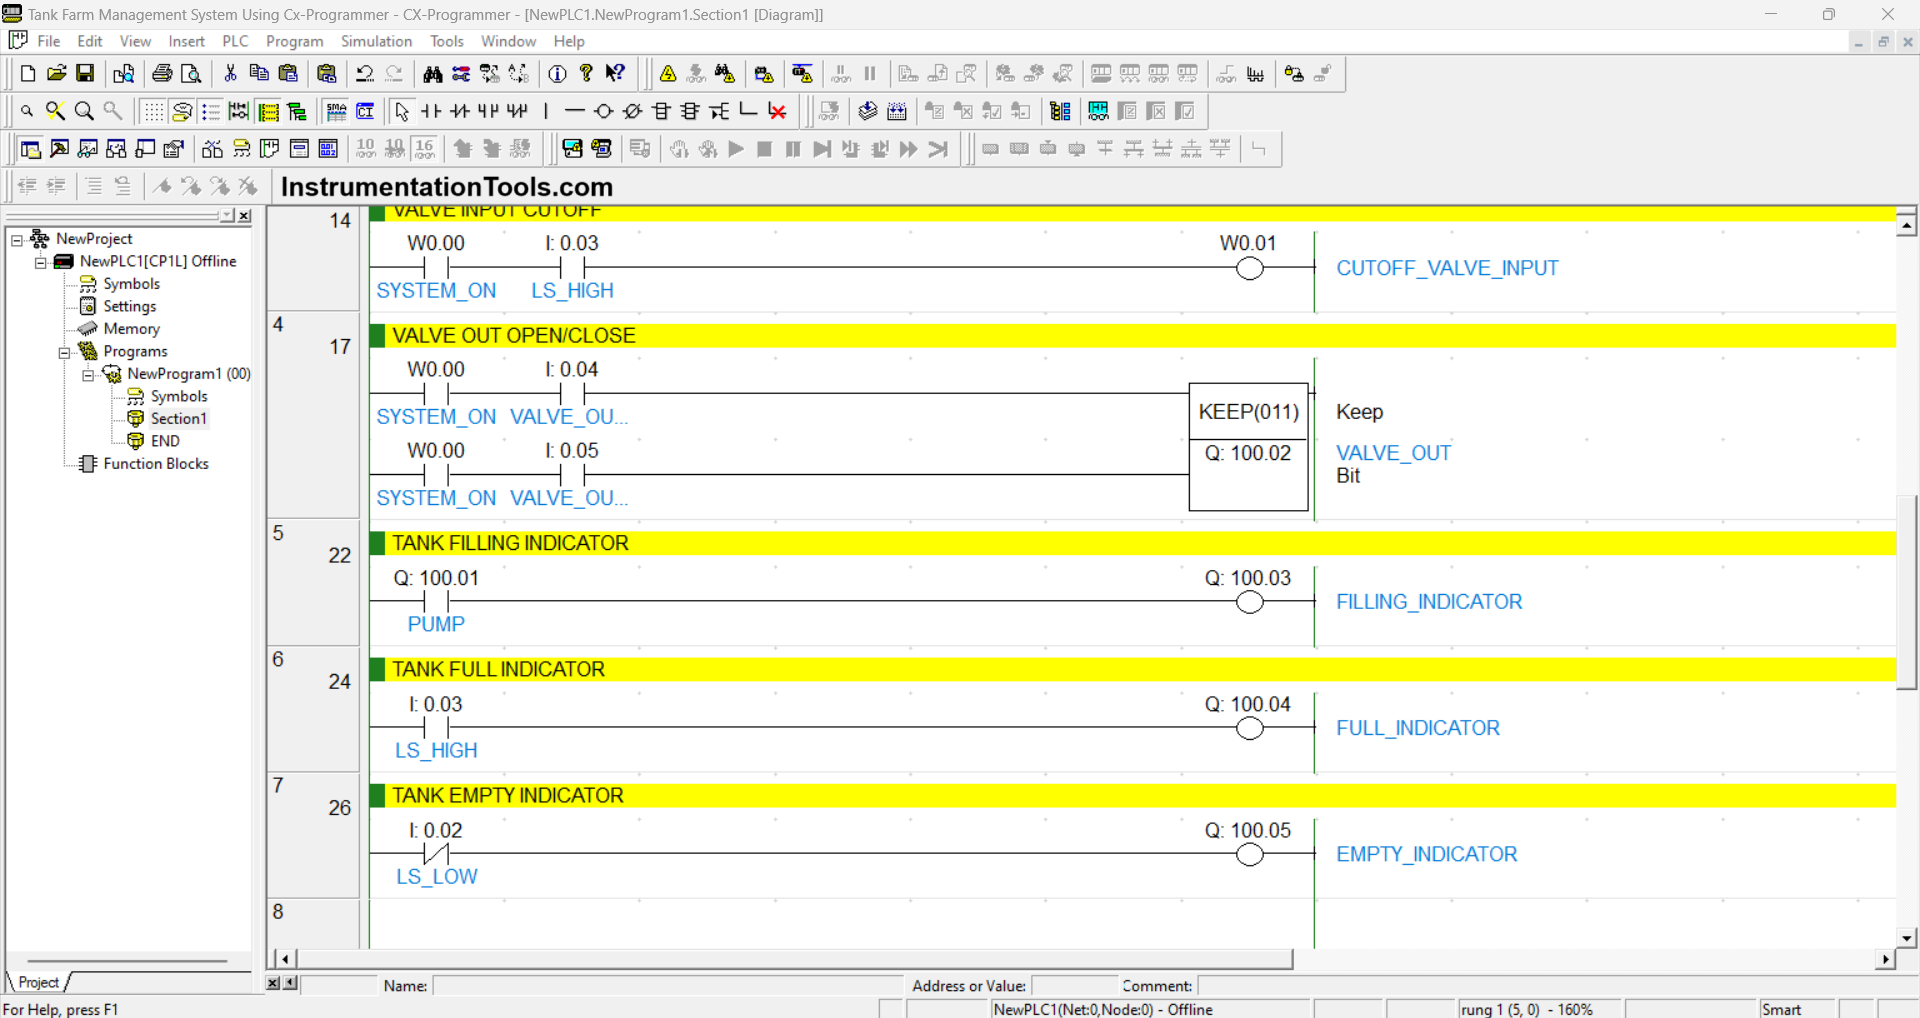Click the vertical scrollbar thumb

coord(1907,590)
